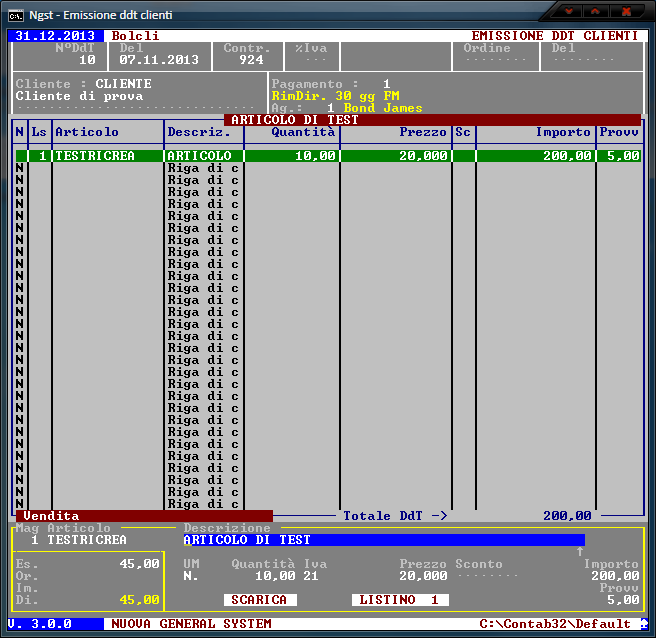
Task: Click the price 20,000 in highlighted row
Action: pos(423,156)
